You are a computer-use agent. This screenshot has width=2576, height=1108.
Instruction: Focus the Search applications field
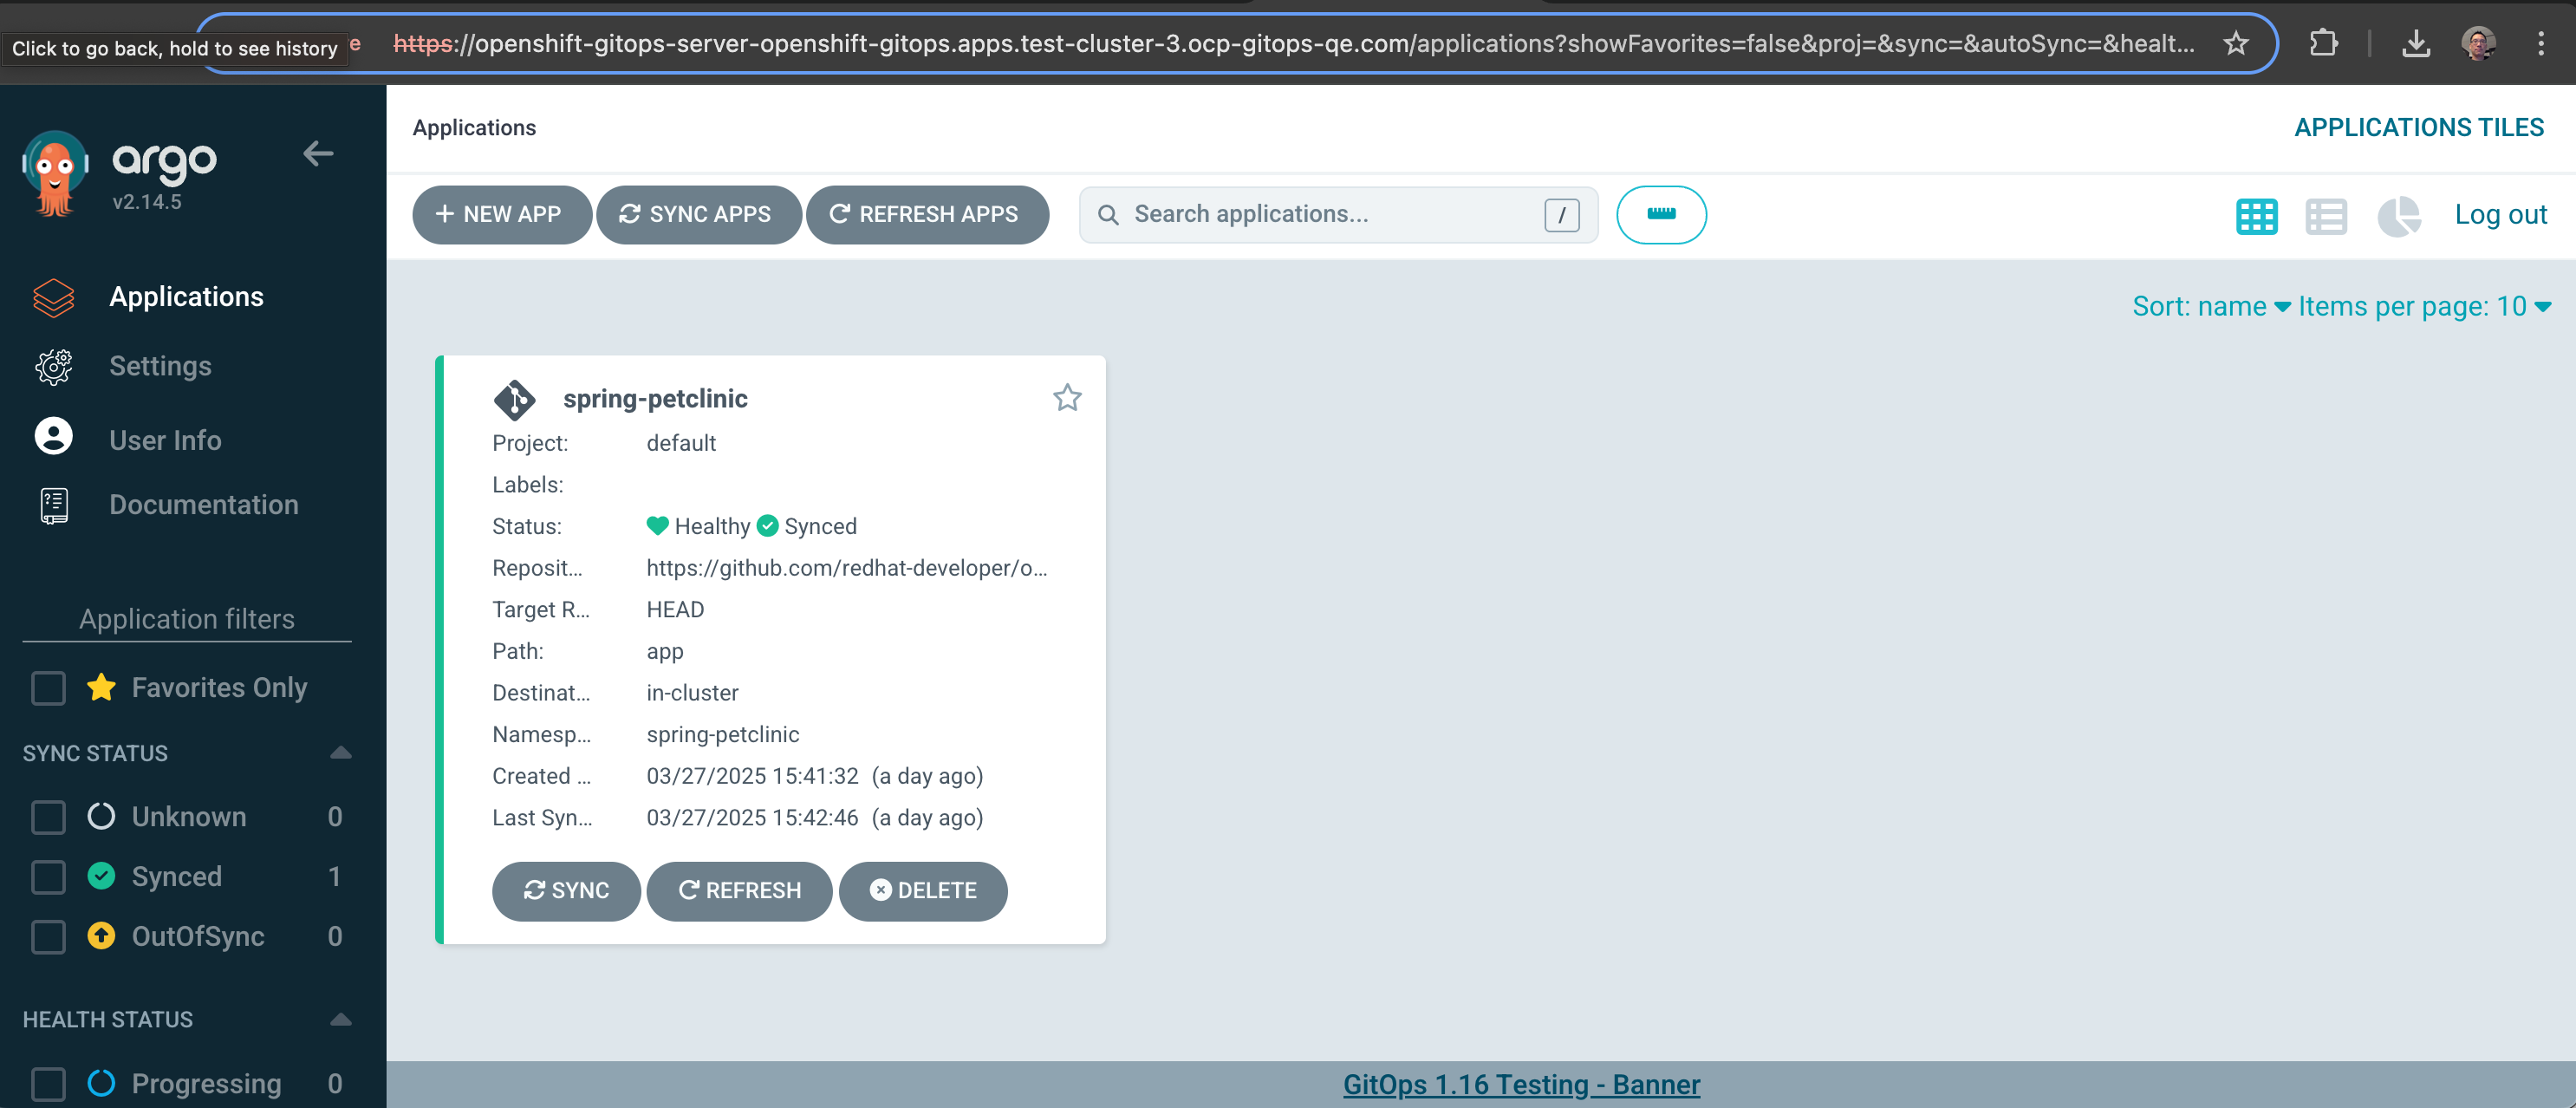click(x=1330, y=215)
